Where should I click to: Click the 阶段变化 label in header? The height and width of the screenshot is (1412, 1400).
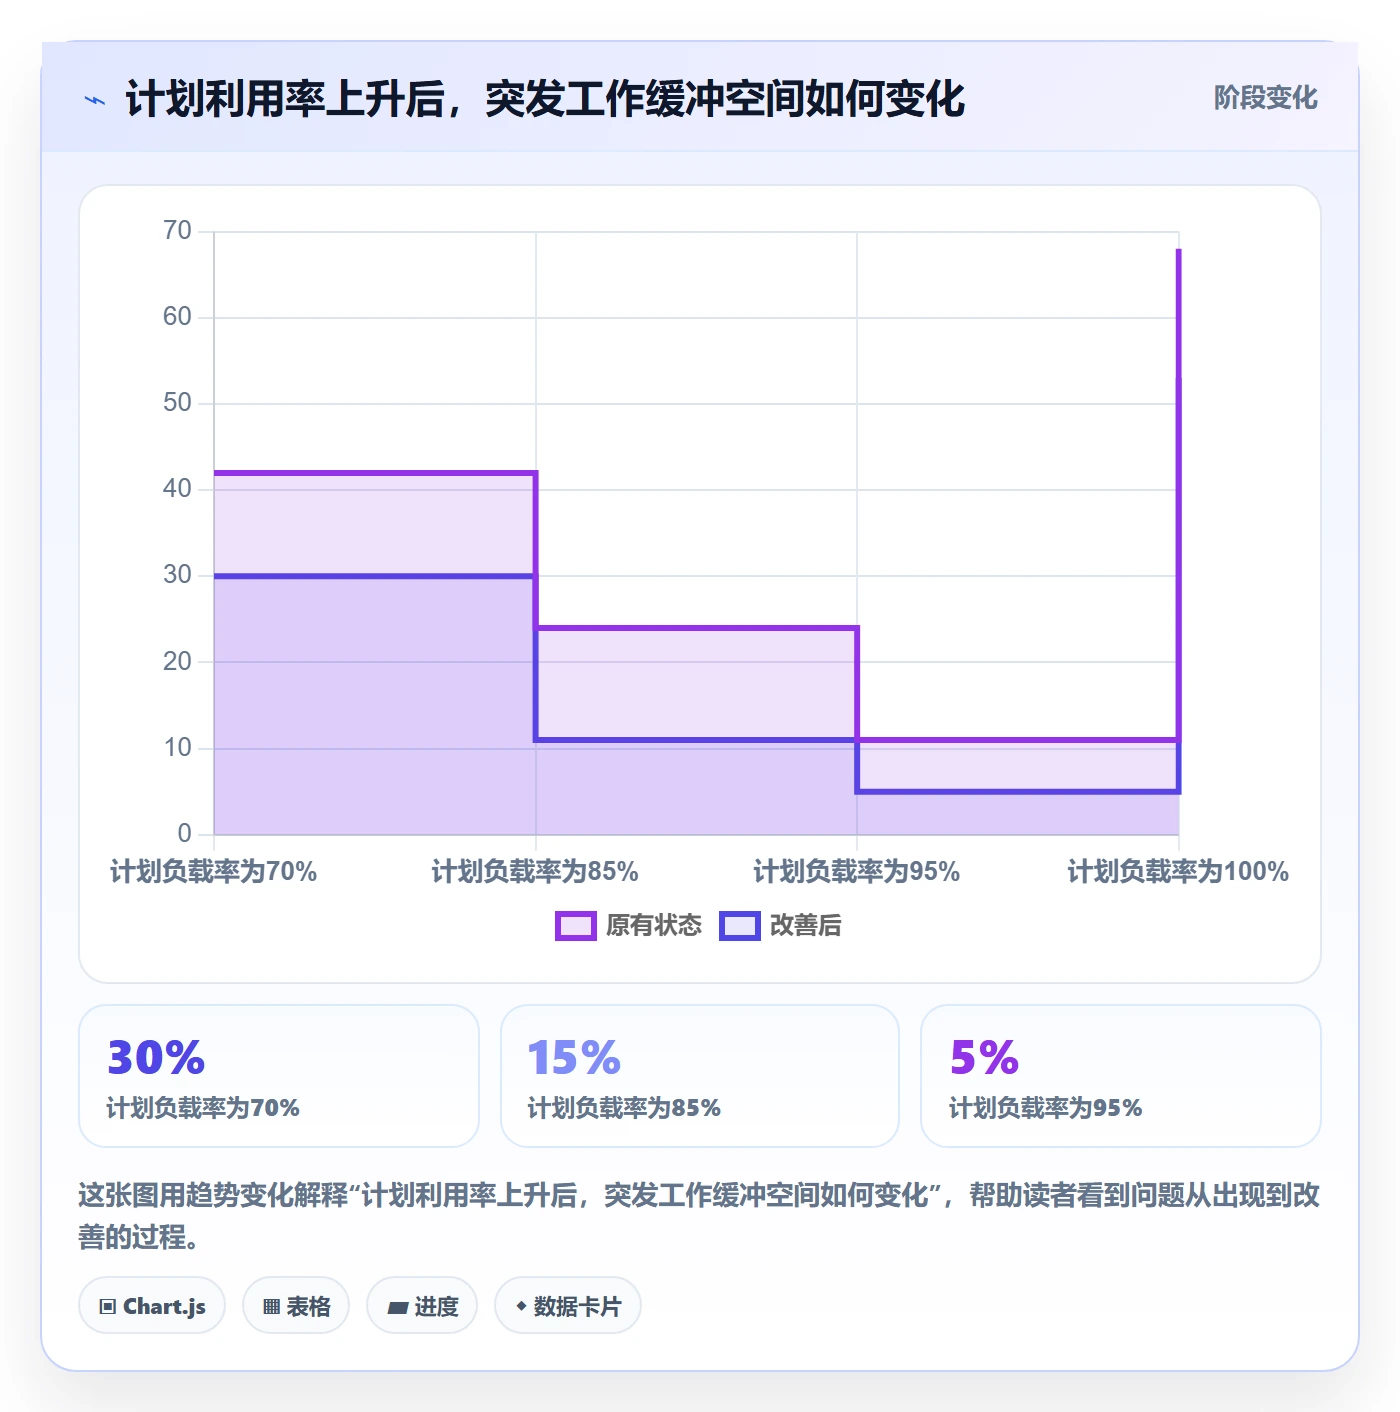point(1265,98)
